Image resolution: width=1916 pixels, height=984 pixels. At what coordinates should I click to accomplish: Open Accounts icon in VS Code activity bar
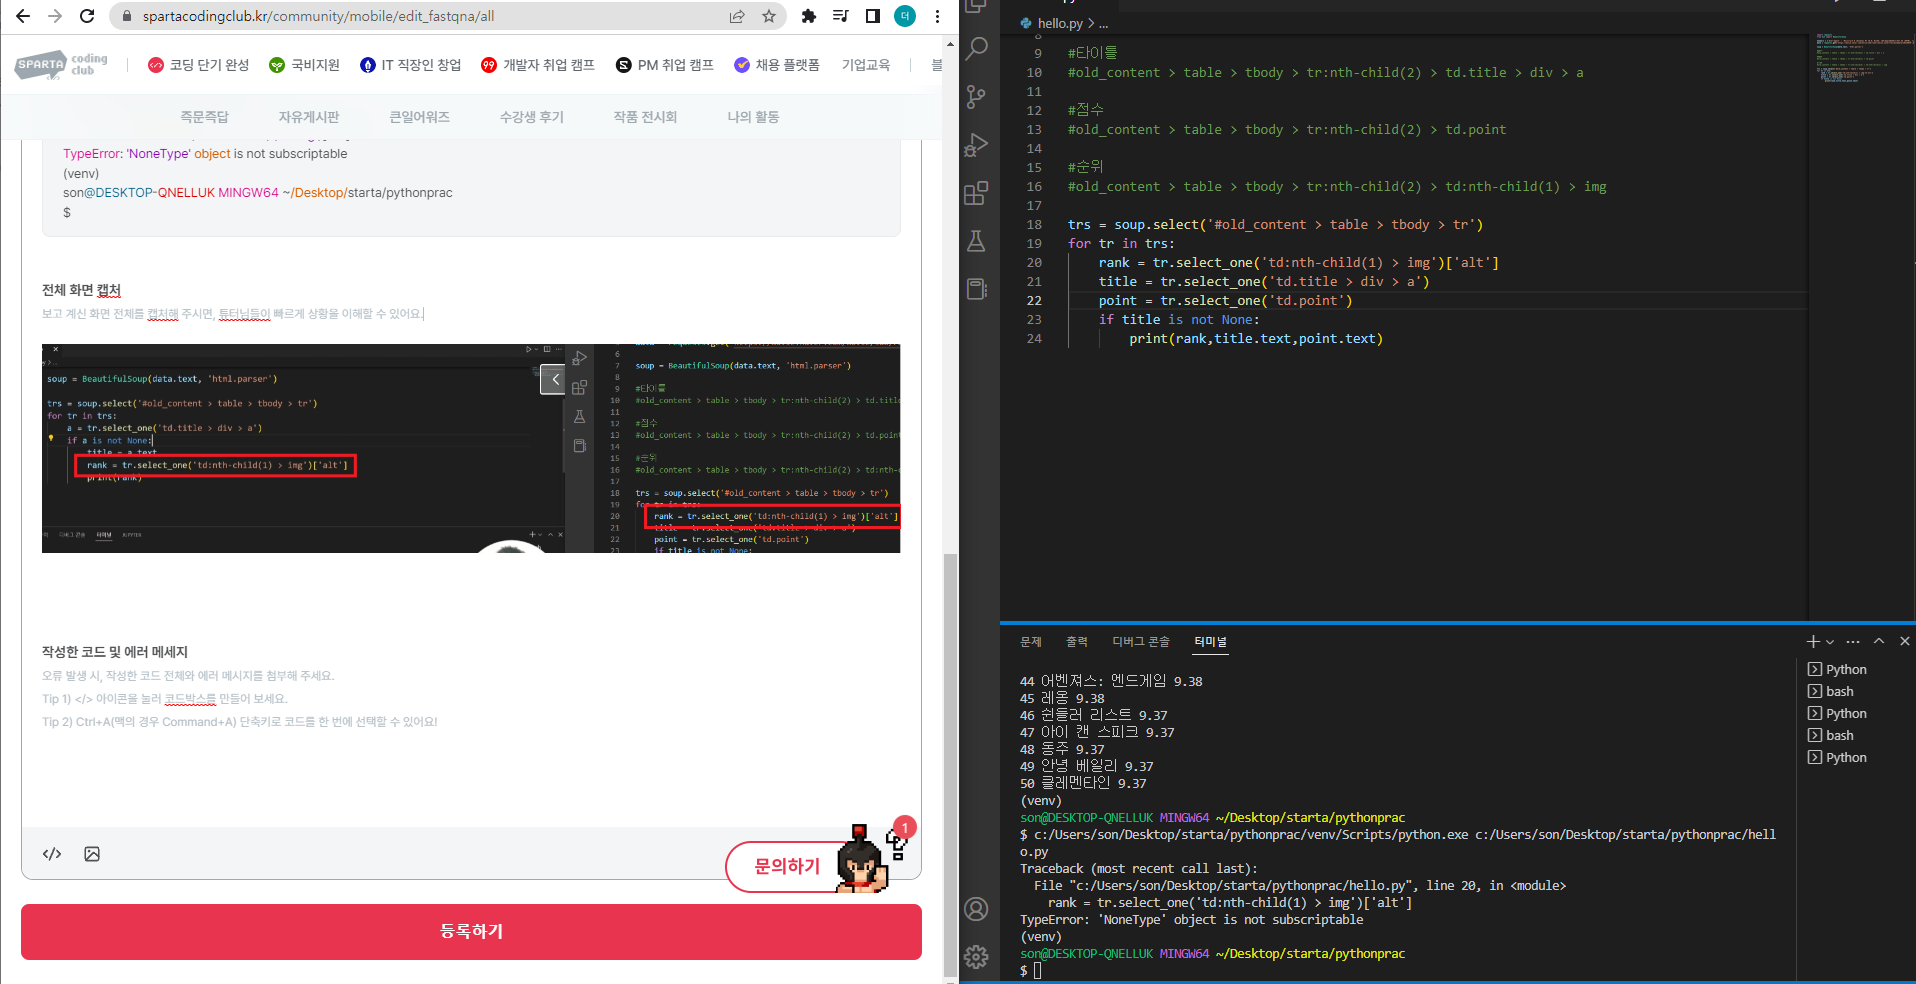[x=977, y=909]
